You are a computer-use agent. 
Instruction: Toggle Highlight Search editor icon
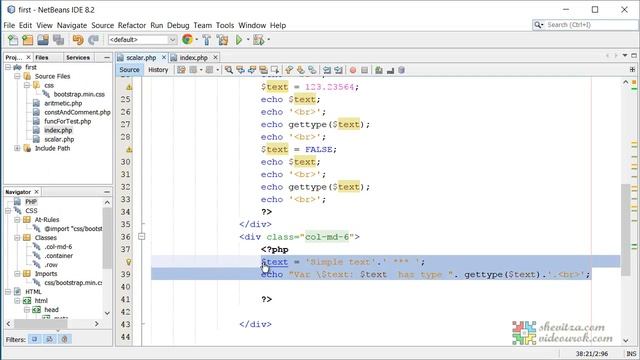pyautogui.click(x=263, y=70)
